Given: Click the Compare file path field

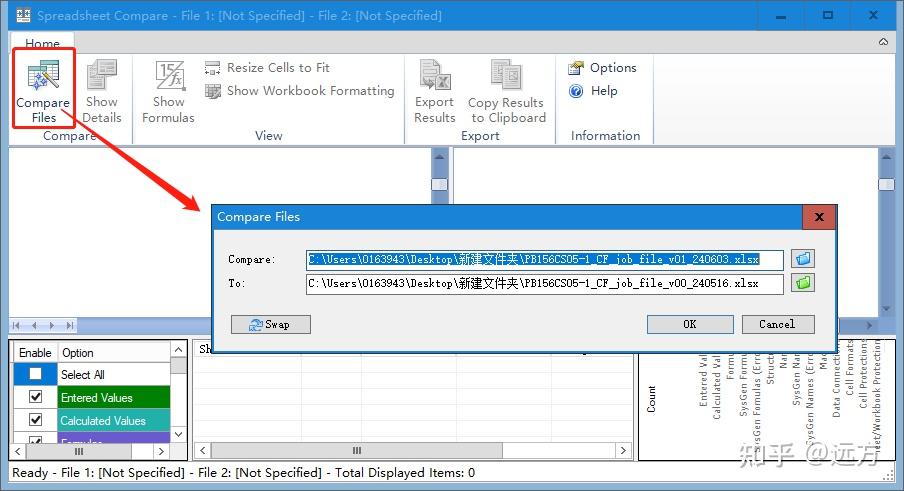Looking at the screenshot, I should [x=544, y=259].
